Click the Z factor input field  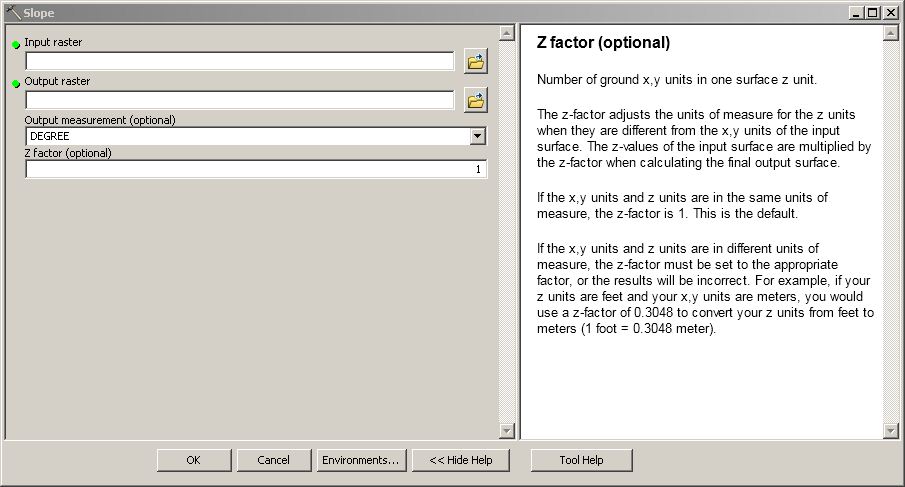coord(256,169)
